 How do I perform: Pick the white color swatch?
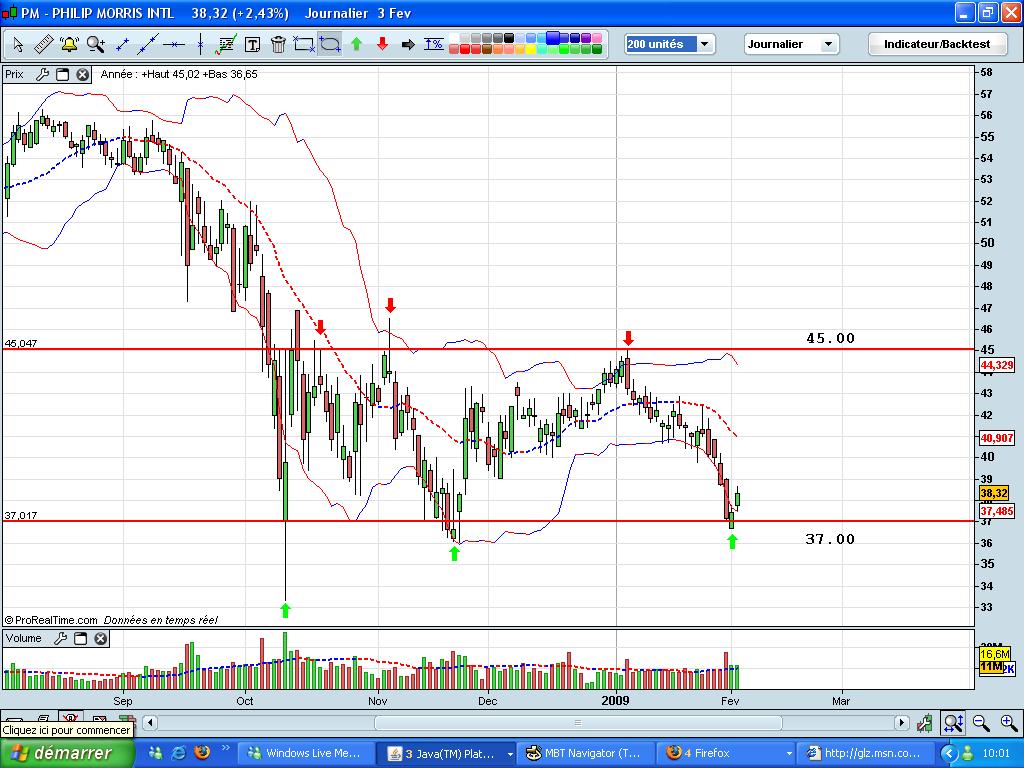(454, 37)
